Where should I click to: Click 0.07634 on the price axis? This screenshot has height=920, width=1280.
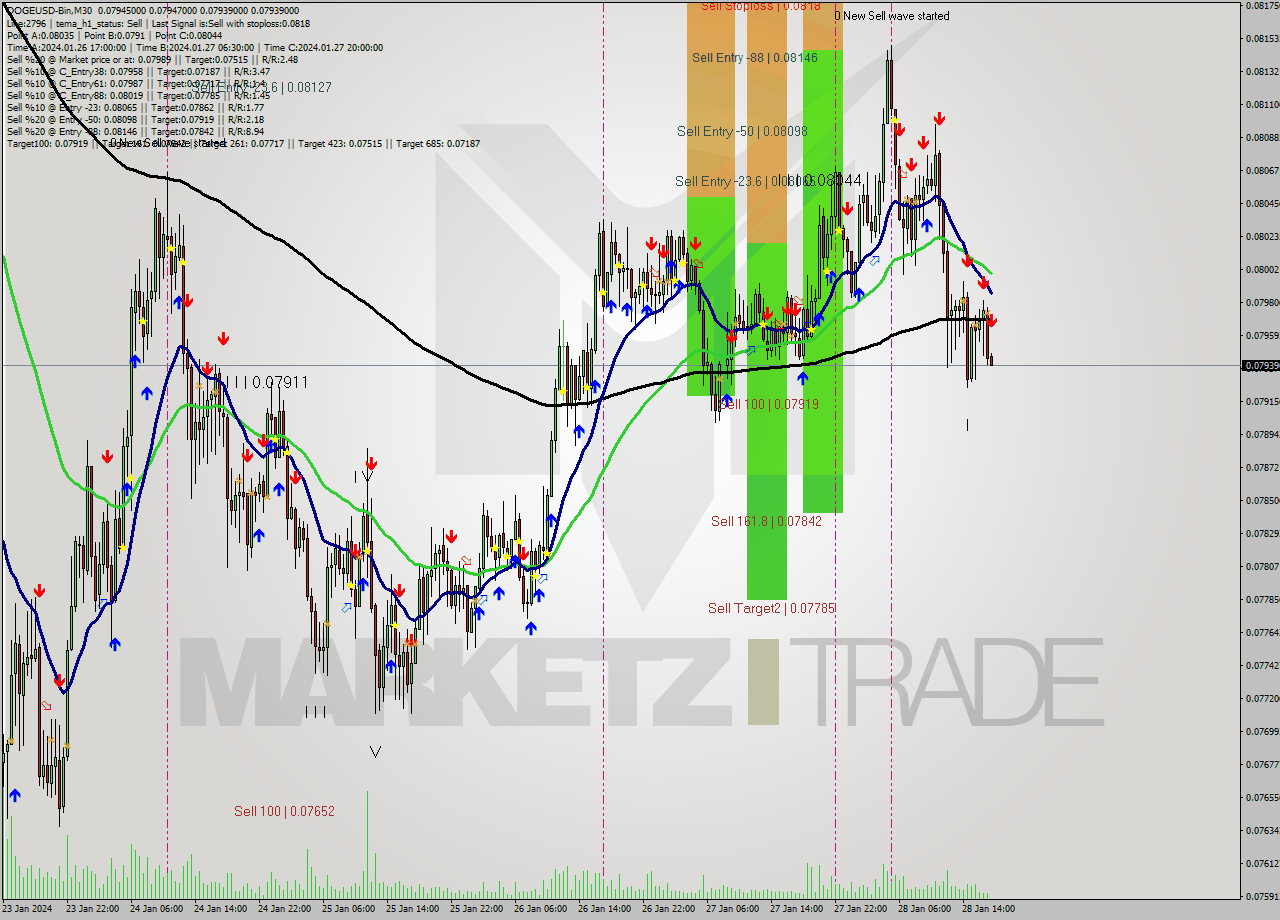[x=1262, y=830]
